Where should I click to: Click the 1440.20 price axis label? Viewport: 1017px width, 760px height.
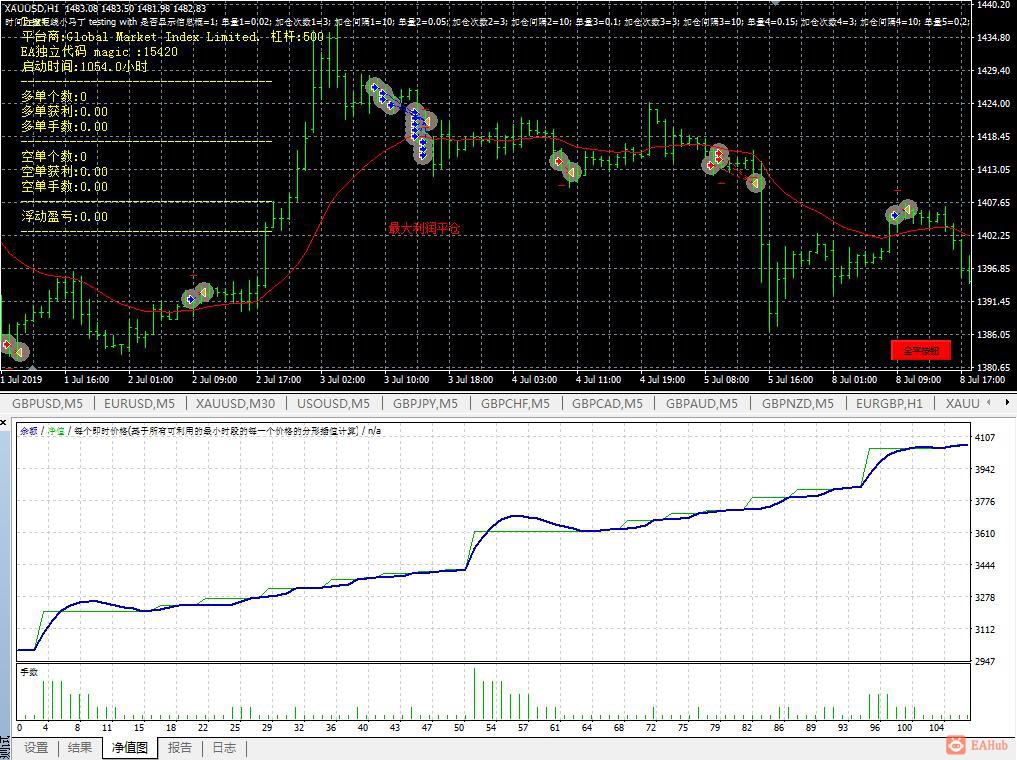click(x=994, y=5)
